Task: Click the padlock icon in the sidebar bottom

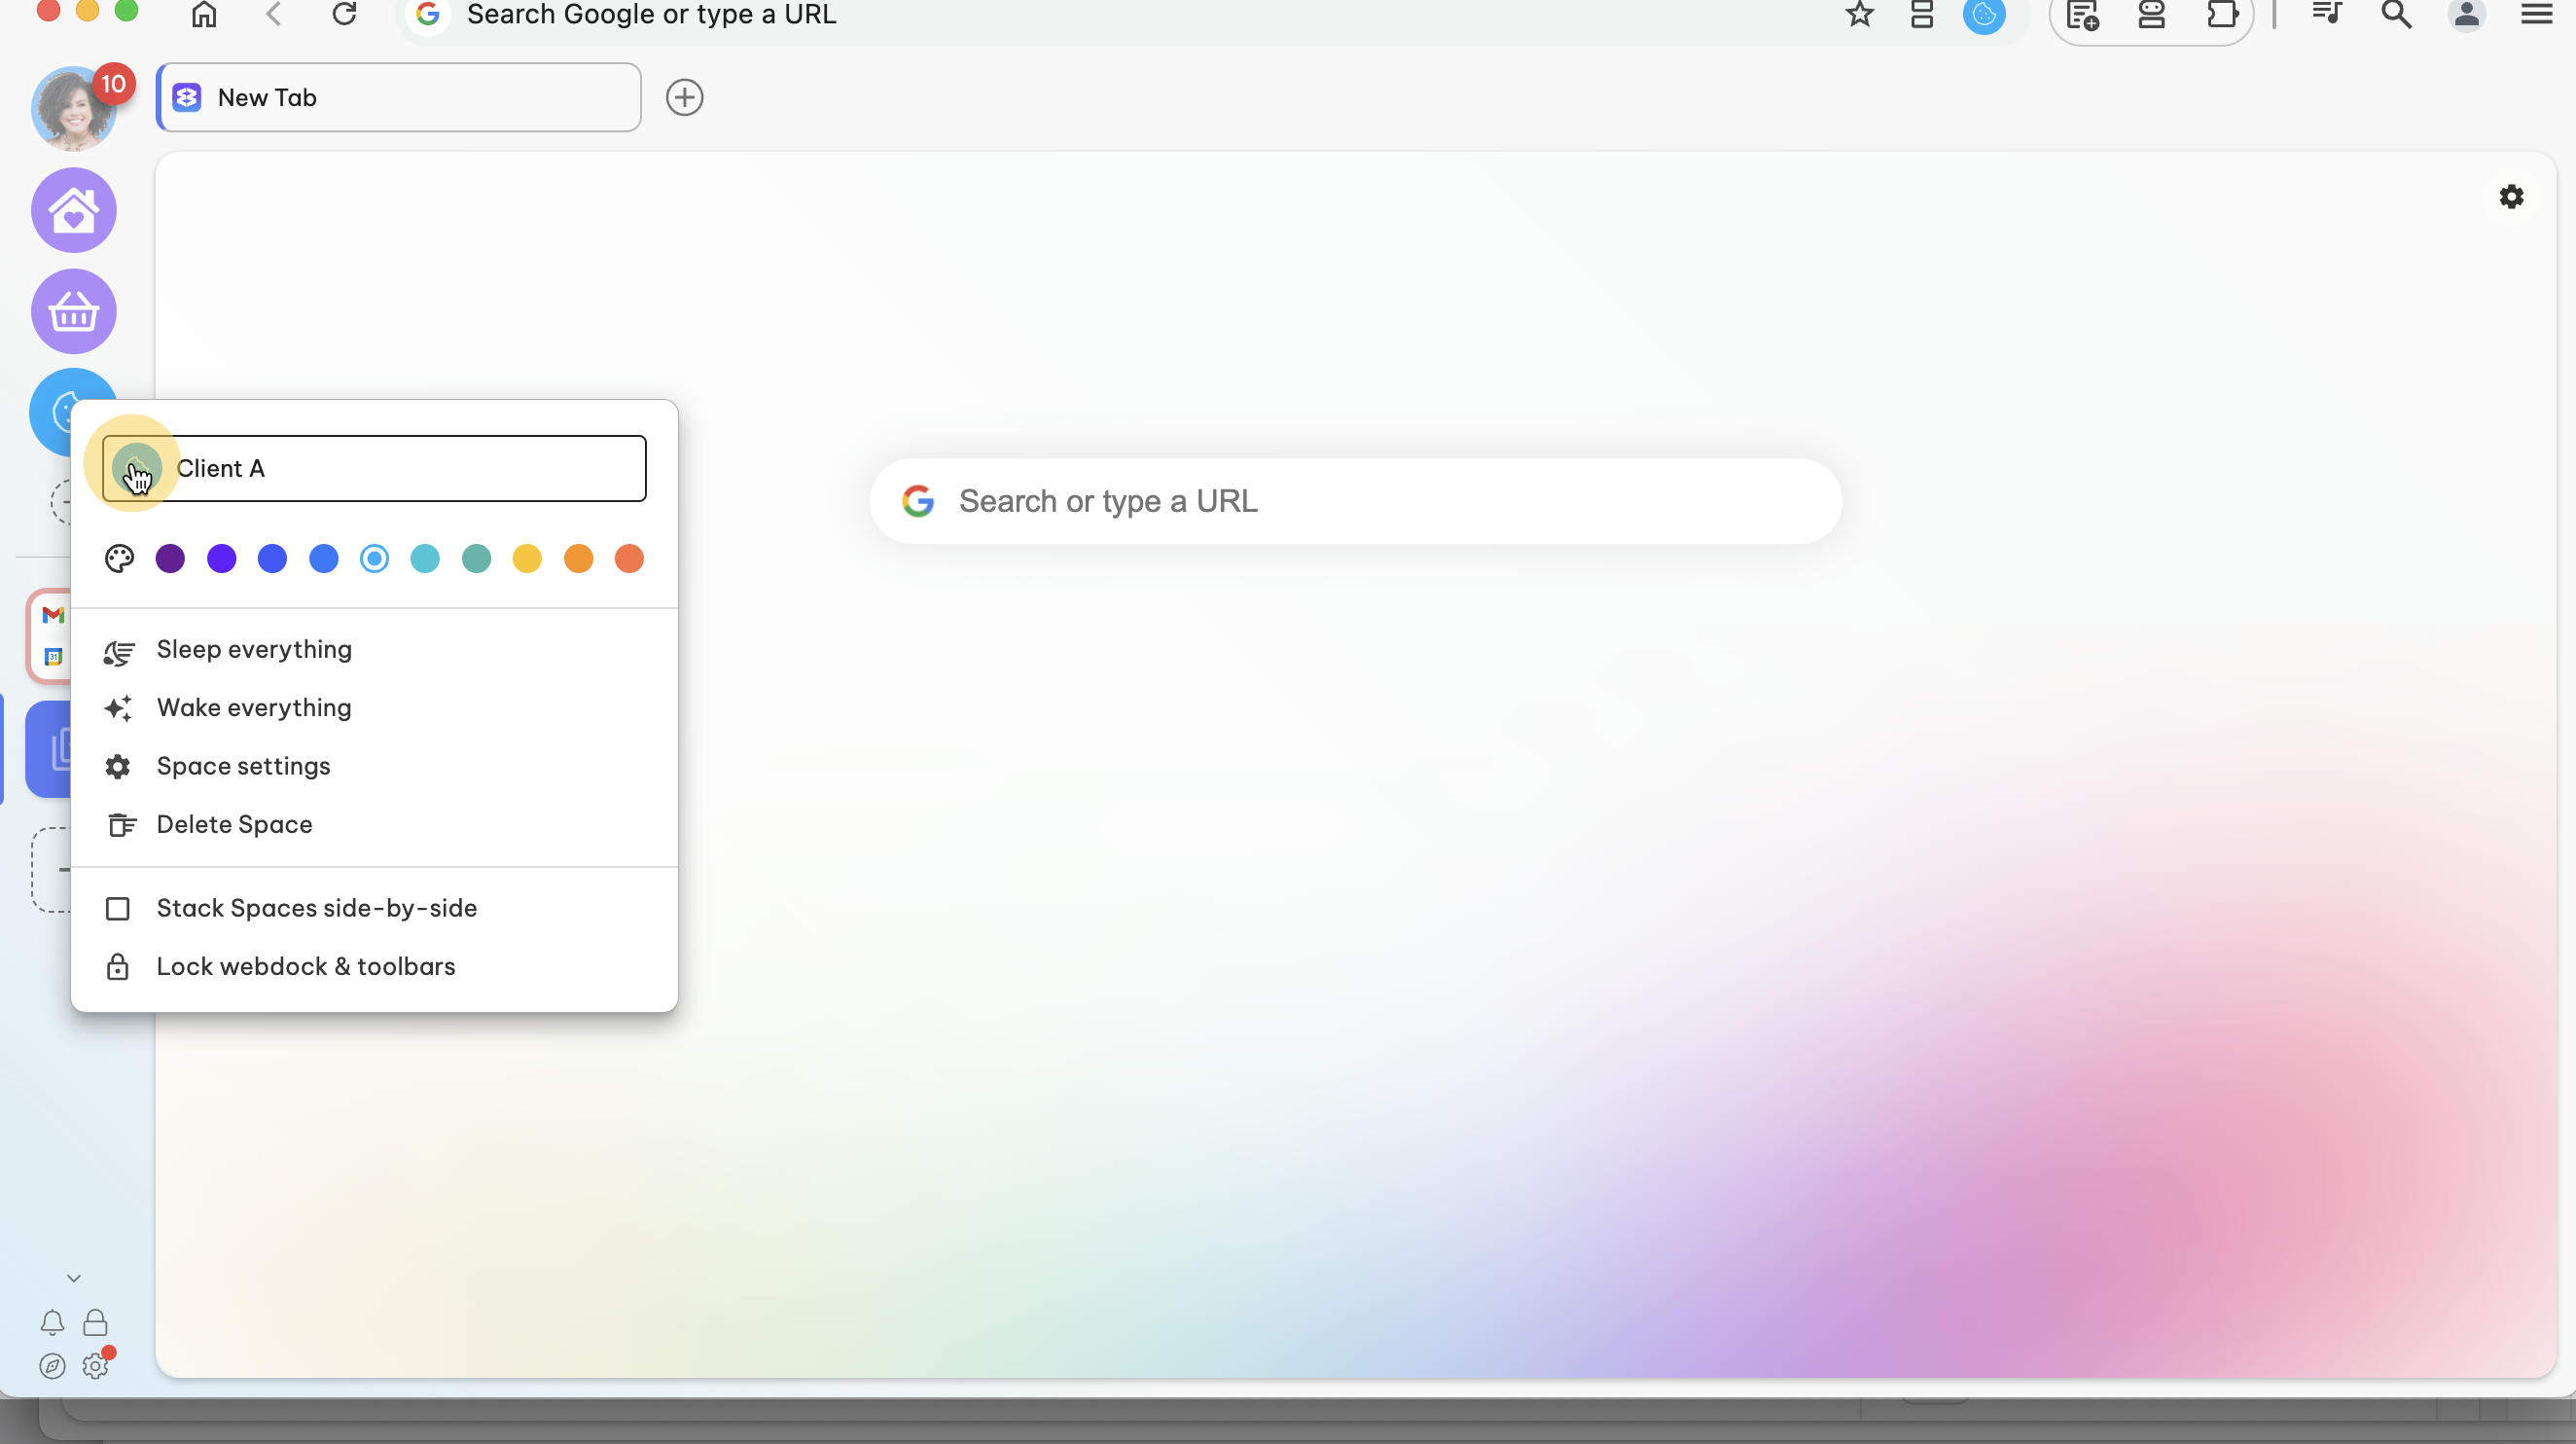Action: point(95,1323)
